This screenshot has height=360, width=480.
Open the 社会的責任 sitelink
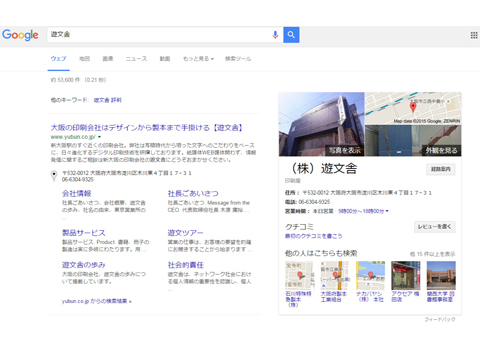[186, 265]
